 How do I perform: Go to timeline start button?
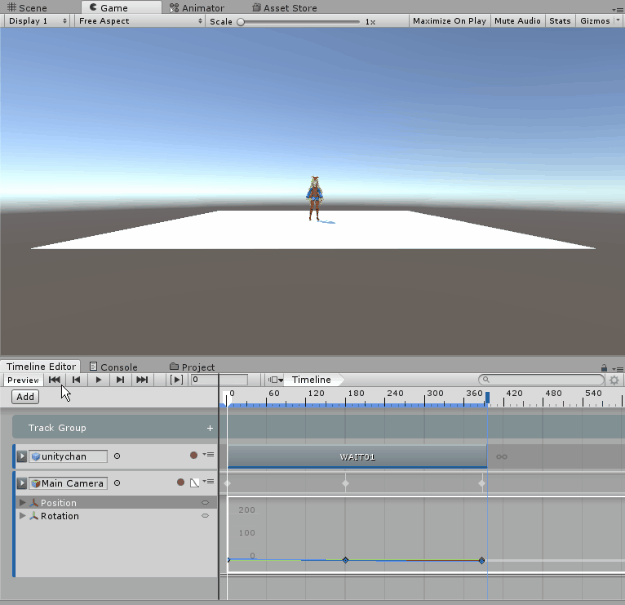point(54,380)
